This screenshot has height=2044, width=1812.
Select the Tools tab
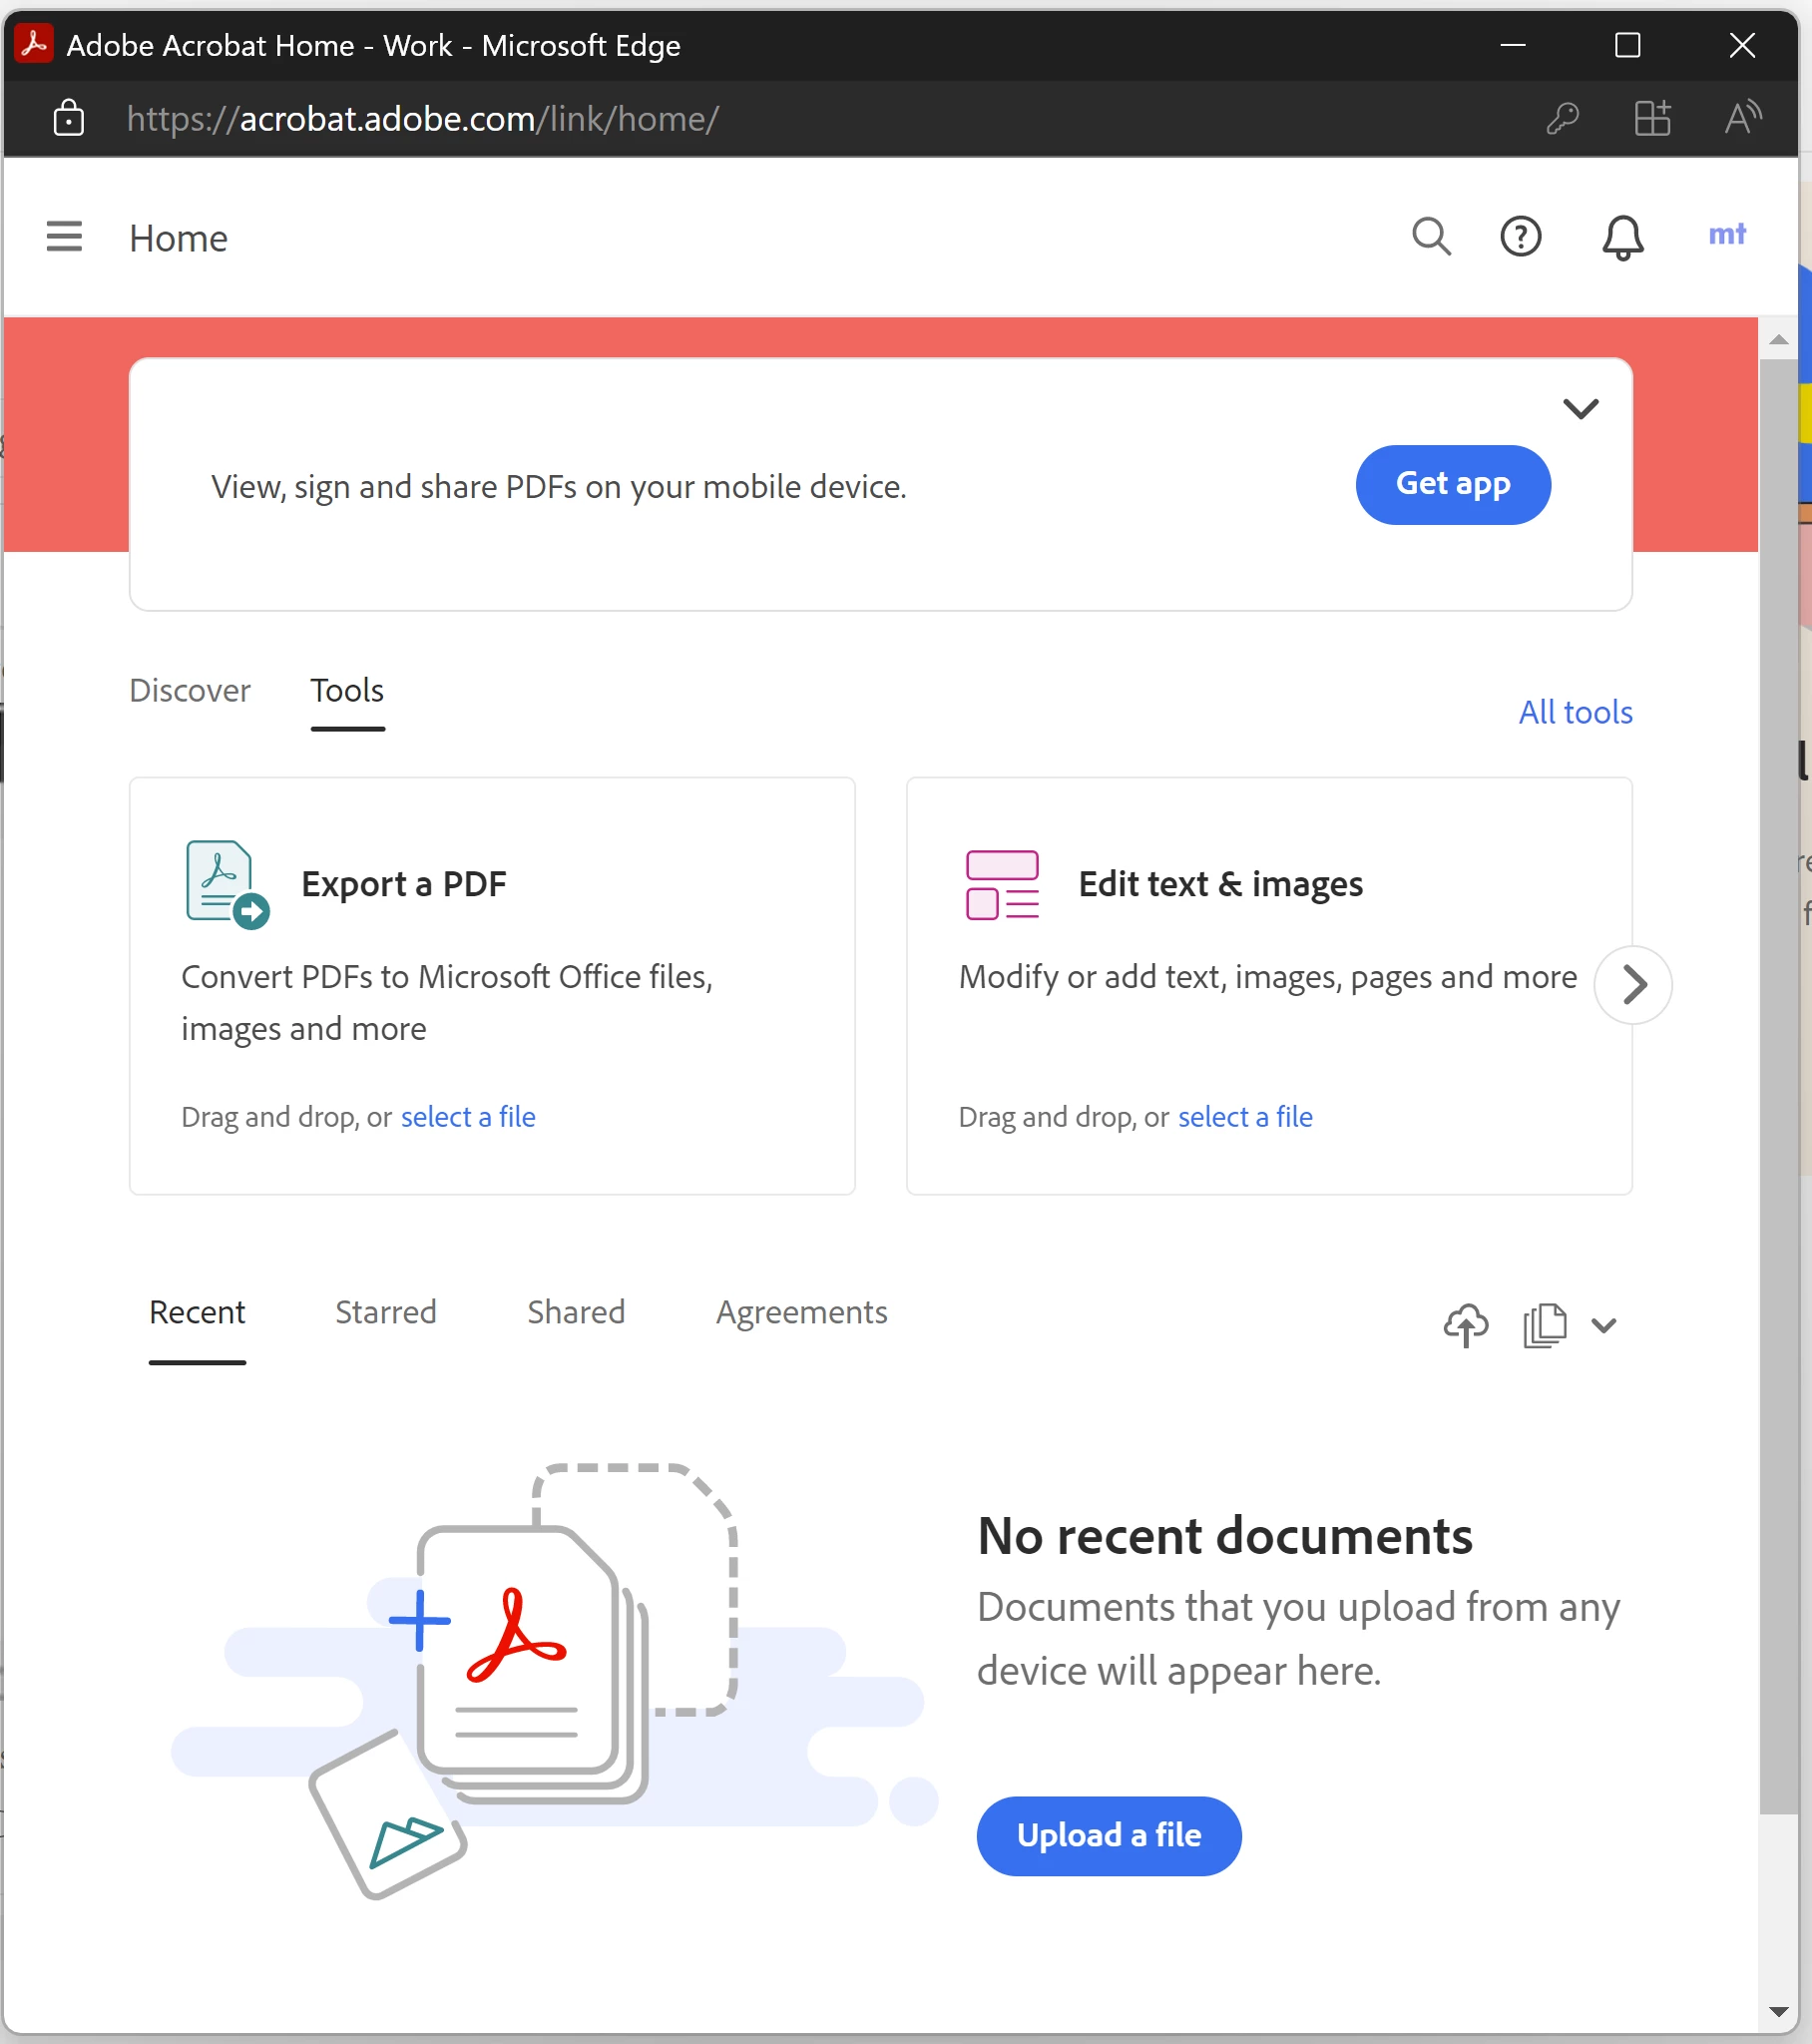(347, 691)
